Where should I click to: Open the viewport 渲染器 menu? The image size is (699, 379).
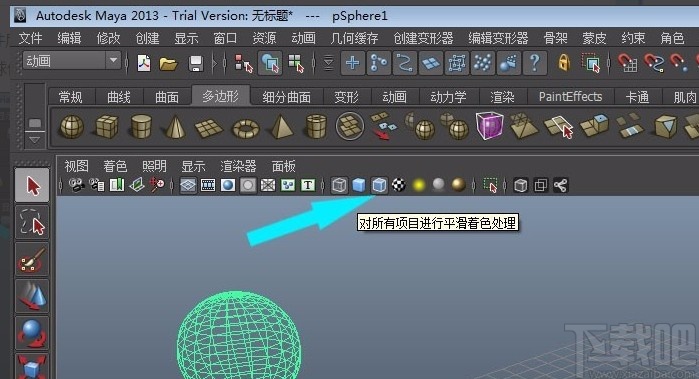tap(238, 166)
